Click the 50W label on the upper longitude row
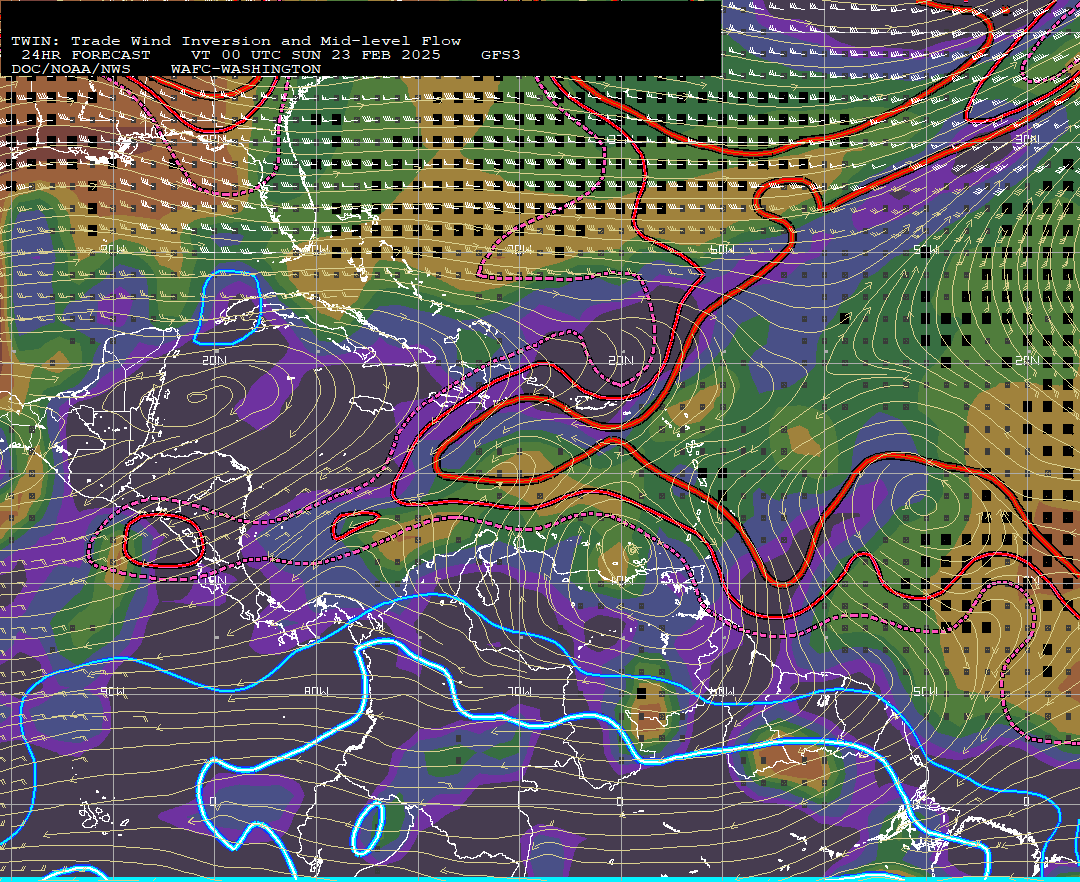 [927, 249]
